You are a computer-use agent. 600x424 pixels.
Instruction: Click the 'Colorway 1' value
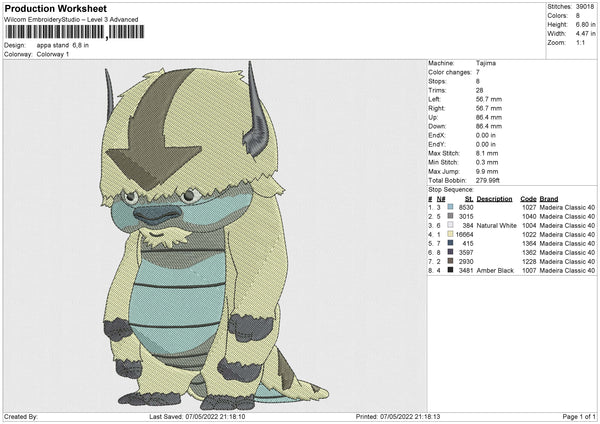tap(53, 54)
